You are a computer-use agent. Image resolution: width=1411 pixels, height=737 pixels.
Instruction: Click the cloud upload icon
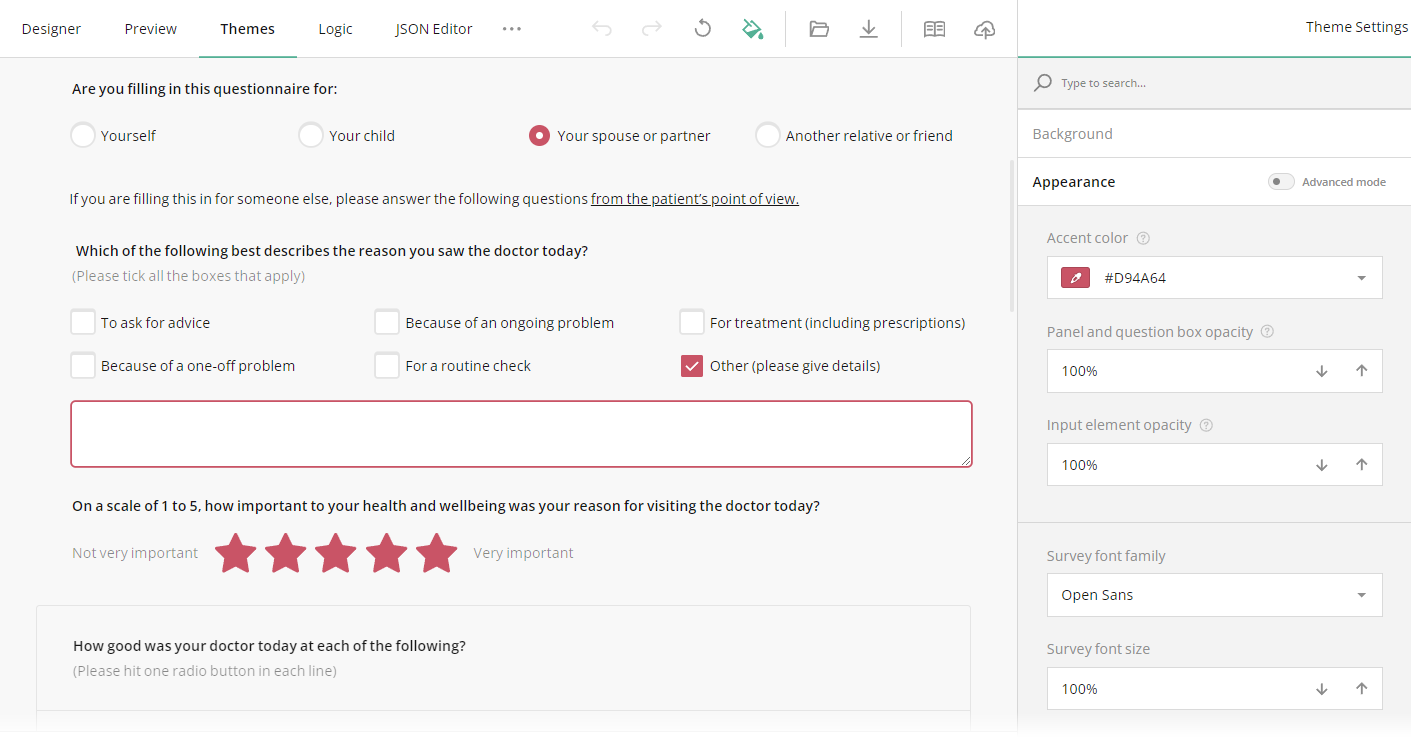pyautogui.click(x=984, y=29)
